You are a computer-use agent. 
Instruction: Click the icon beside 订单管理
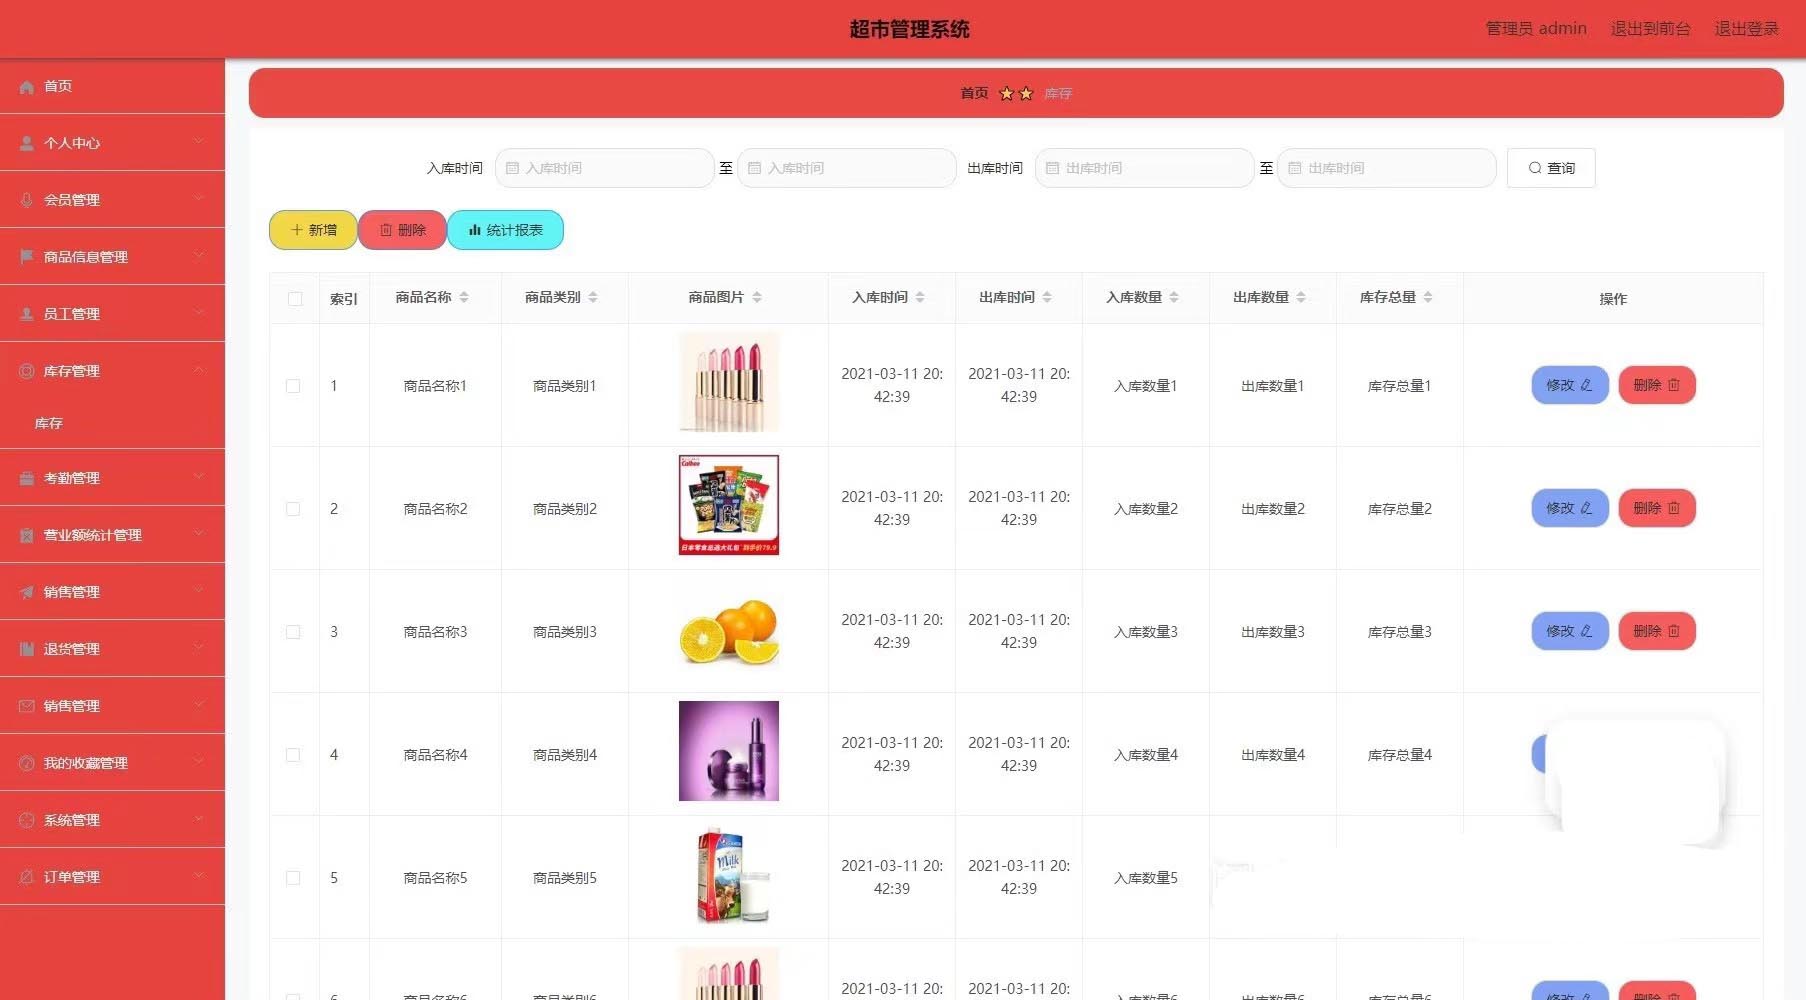[x=27, y=877]
